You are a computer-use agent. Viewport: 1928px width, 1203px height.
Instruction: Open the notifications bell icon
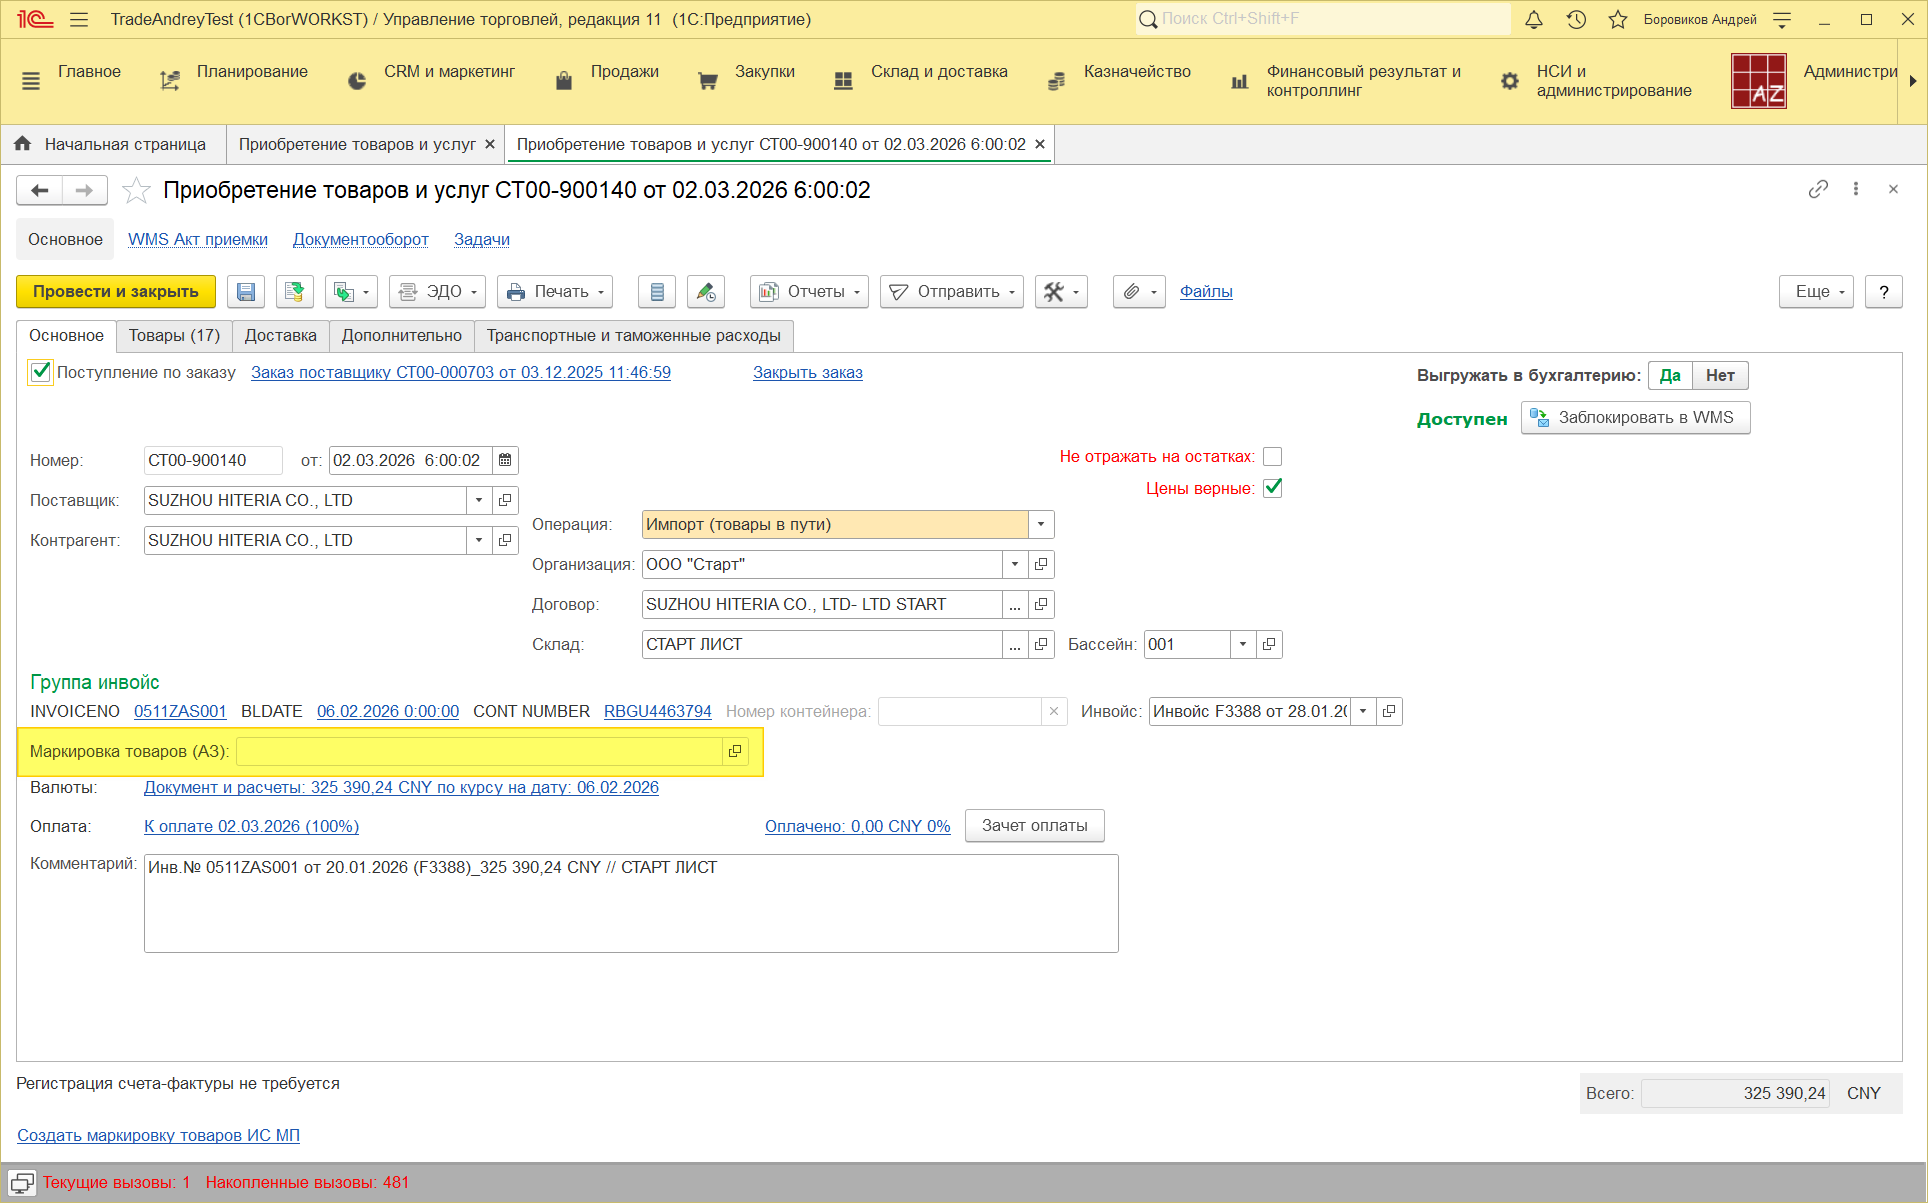[1534, 19]
